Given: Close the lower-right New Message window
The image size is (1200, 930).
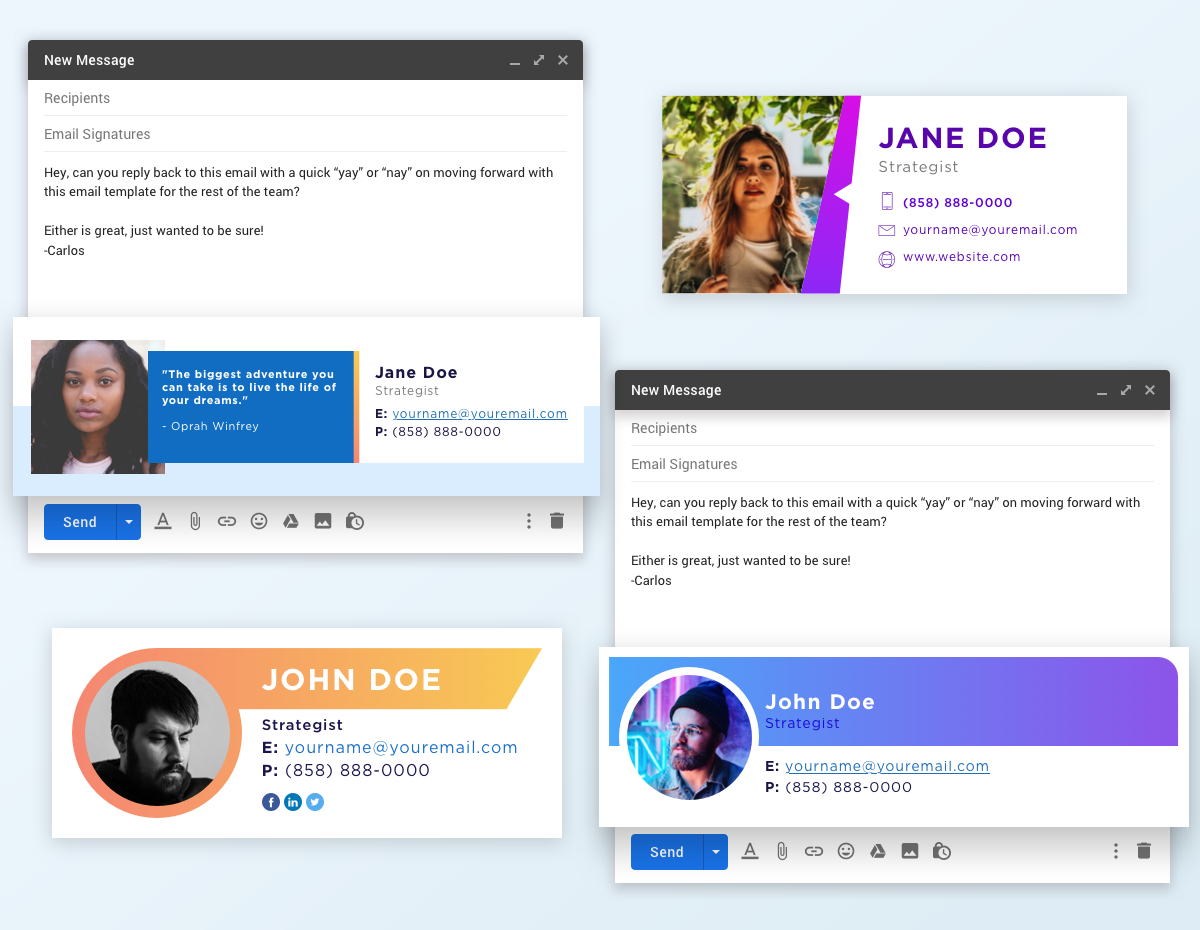Looking at the screenshot, I should (x=1150, y=390).
